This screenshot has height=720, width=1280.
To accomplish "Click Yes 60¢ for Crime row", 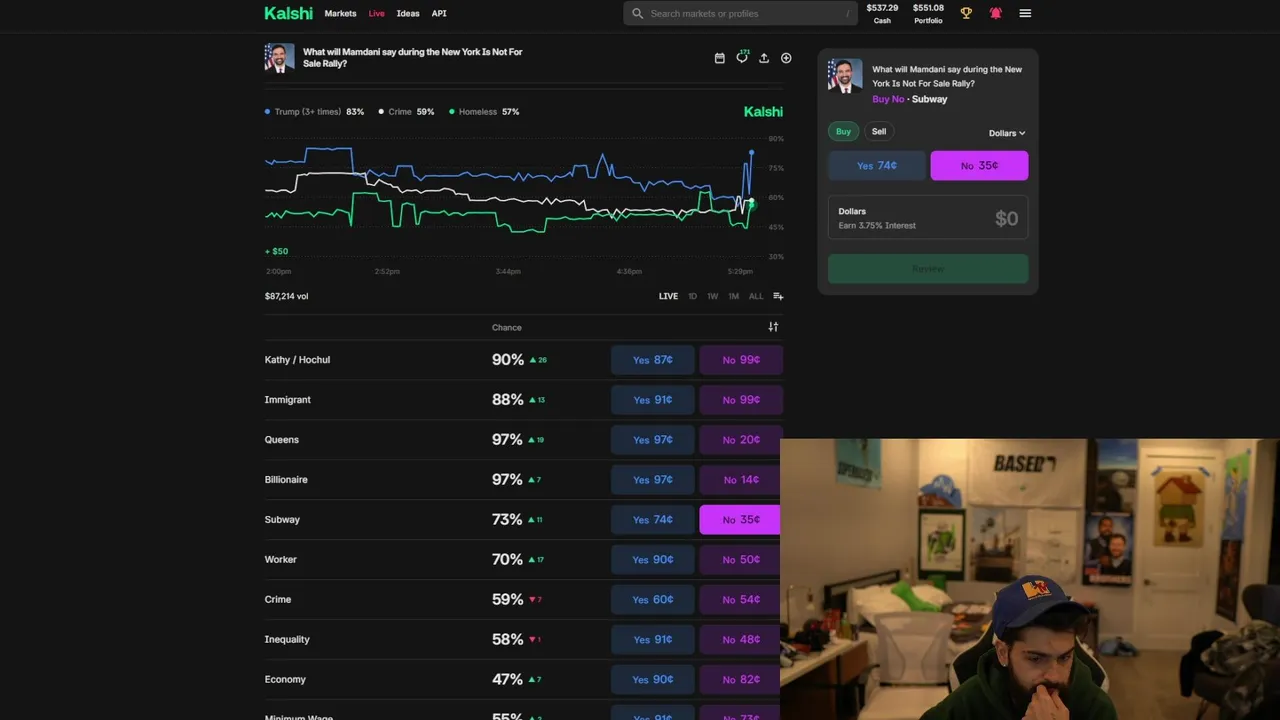I will tap(653, 600).
